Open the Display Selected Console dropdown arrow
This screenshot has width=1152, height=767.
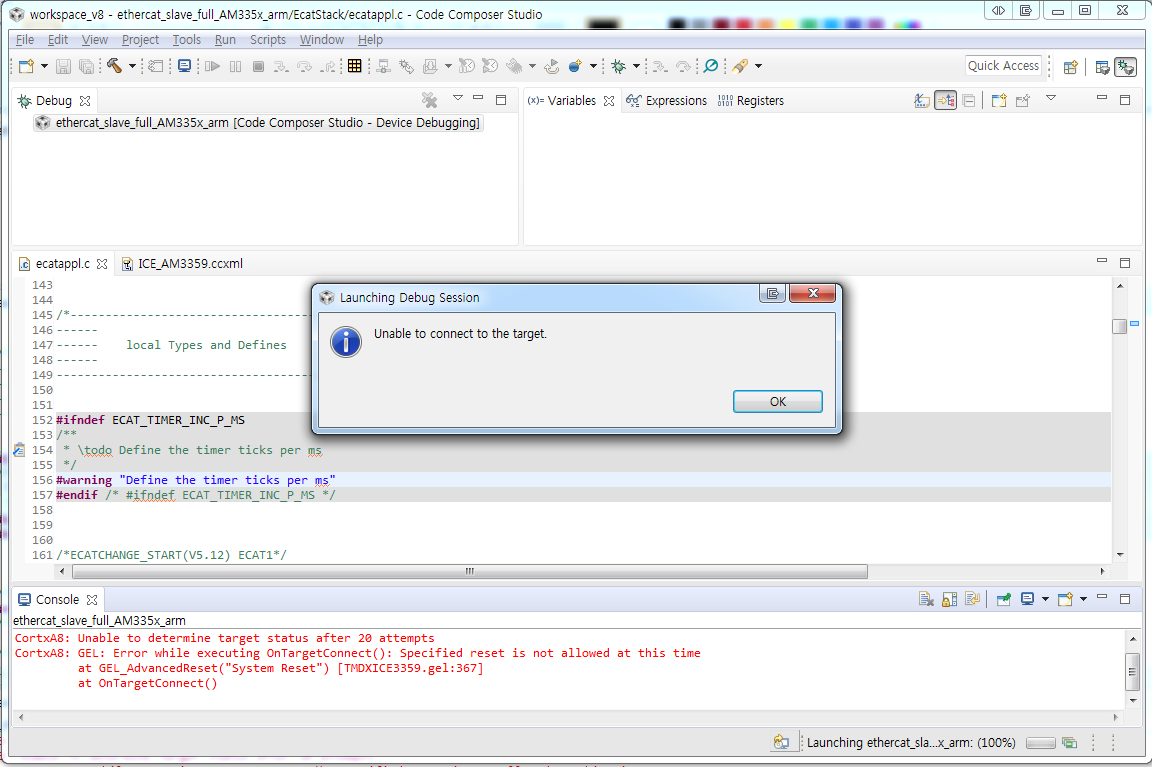coord(1045,599)
